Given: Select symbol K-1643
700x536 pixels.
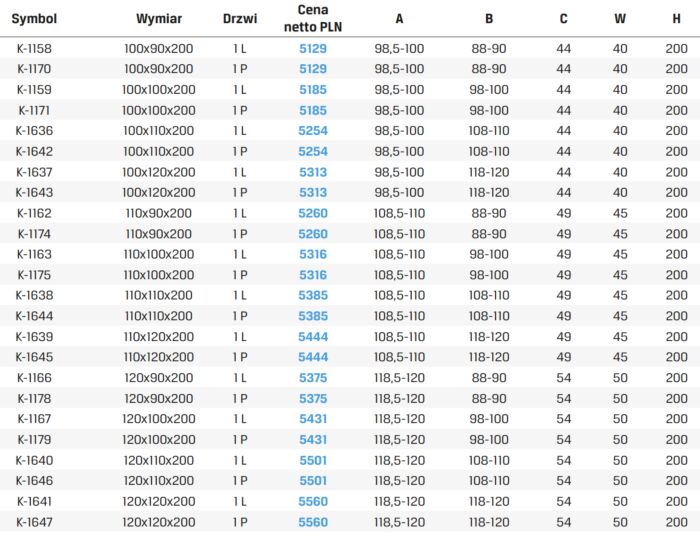Looking at the screenshot, I should [x=34, y=192].
